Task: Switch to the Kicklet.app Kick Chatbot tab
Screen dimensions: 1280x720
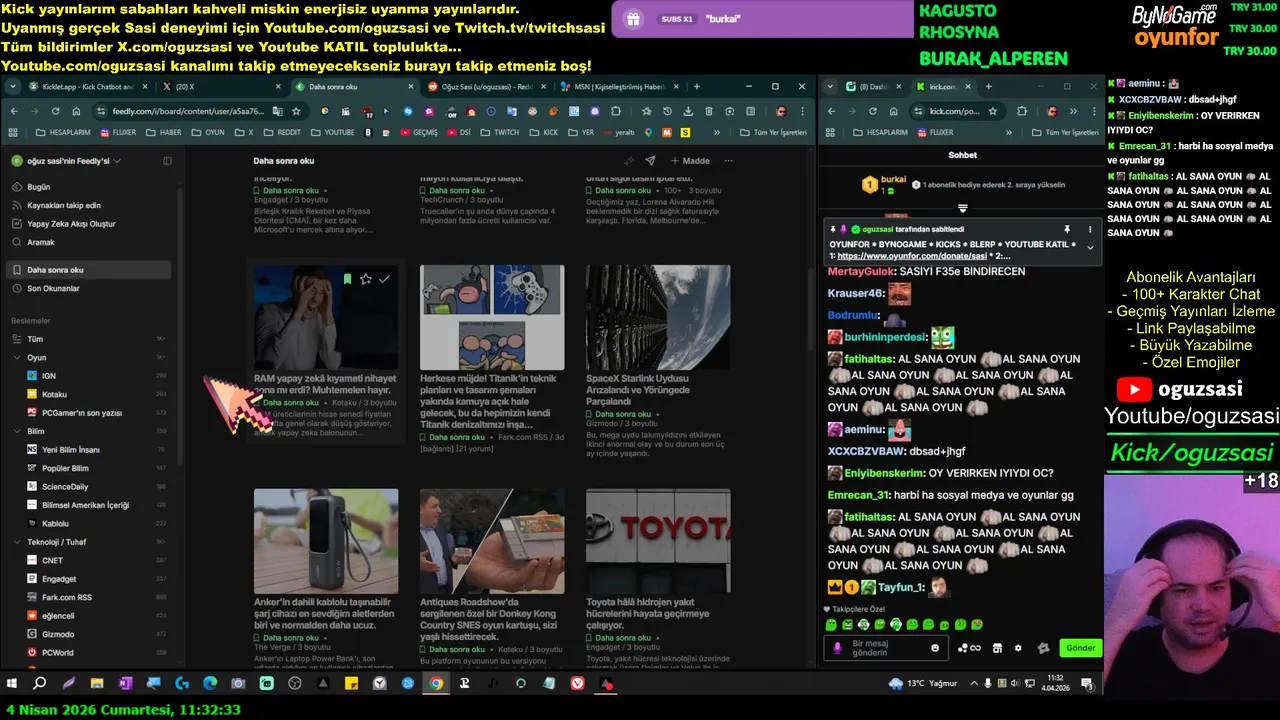Action: (86, 87)
